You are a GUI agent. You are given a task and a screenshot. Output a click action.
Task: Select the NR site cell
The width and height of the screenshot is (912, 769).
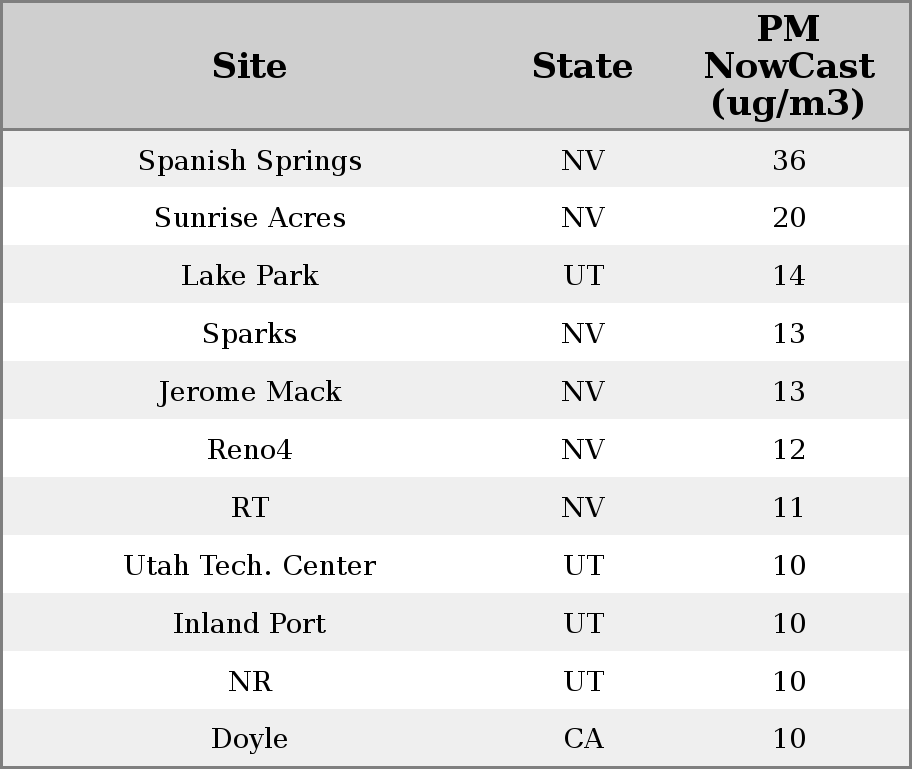pos(249,682)
